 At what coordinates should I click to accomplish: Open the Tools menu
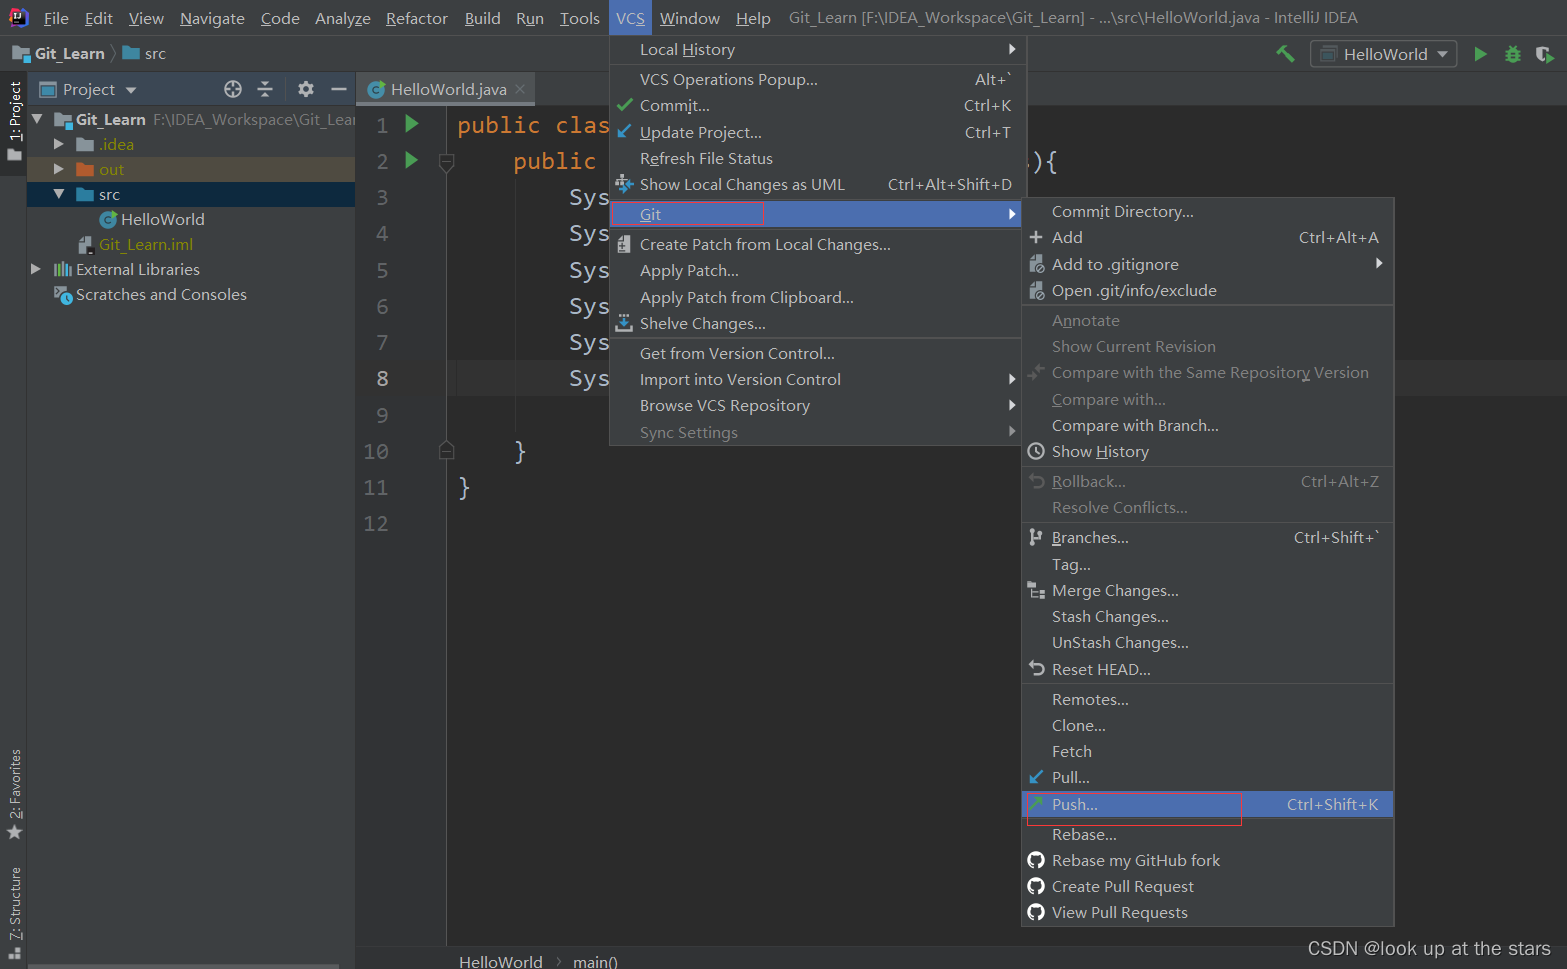click(579, 18)
